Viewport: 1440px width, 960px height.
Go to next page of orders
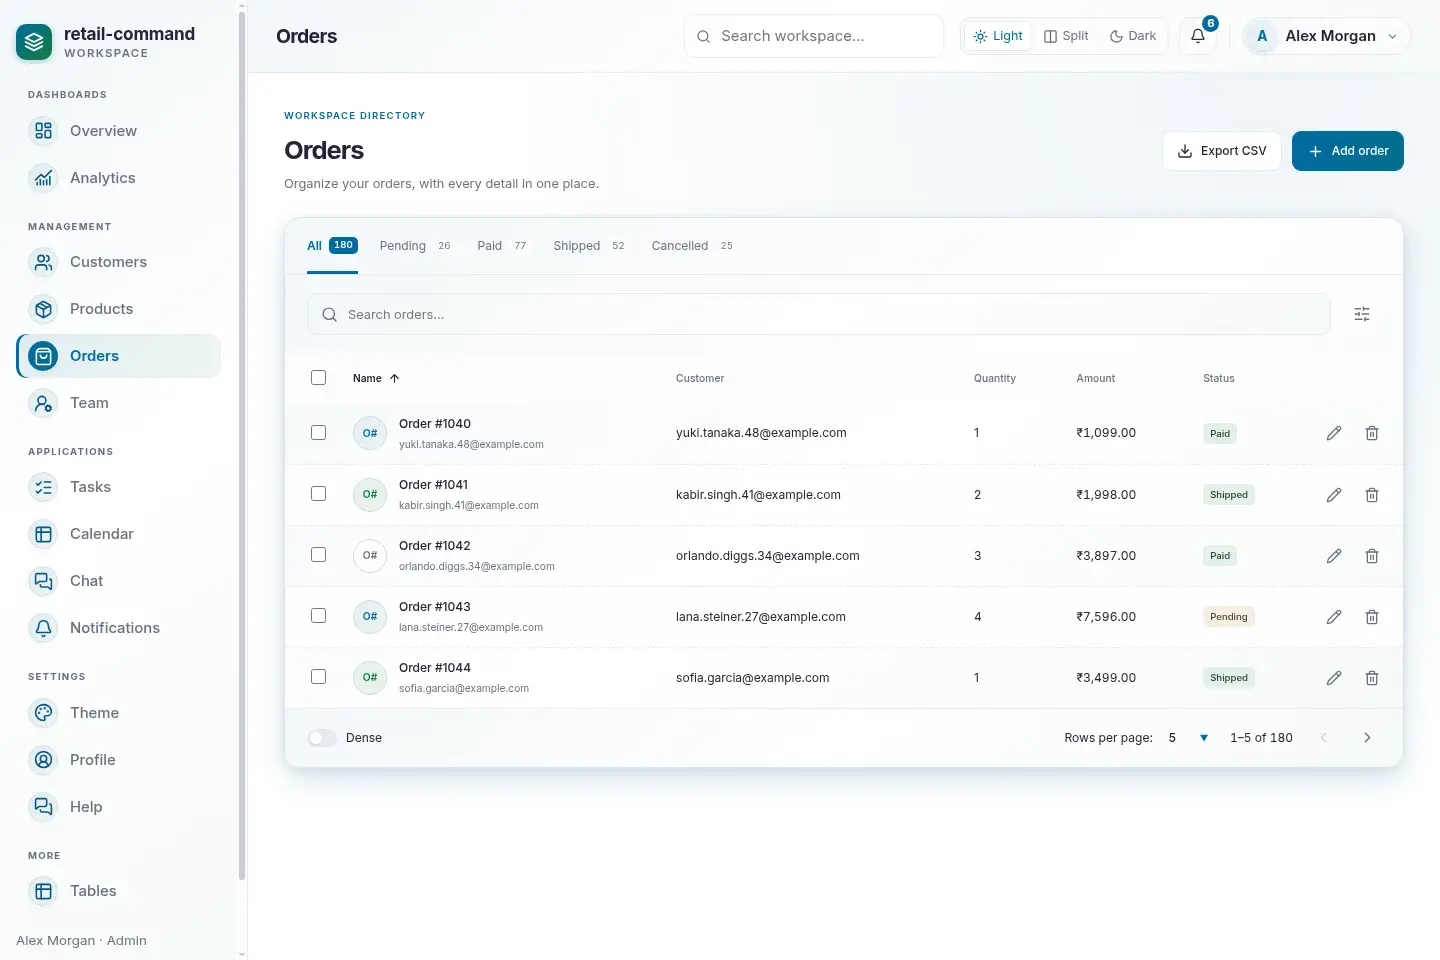tap(1367, 738)
